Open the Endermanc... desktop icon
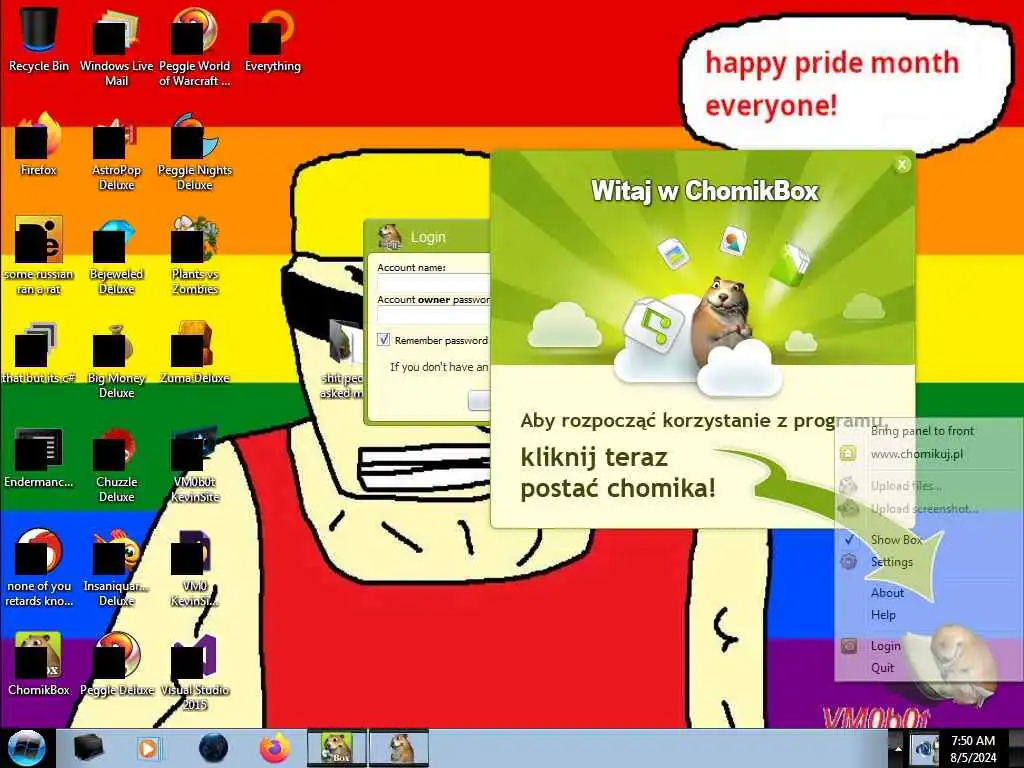Image resolution: width=1024 pixels, height=768 pixels. [x=39, y=457]
